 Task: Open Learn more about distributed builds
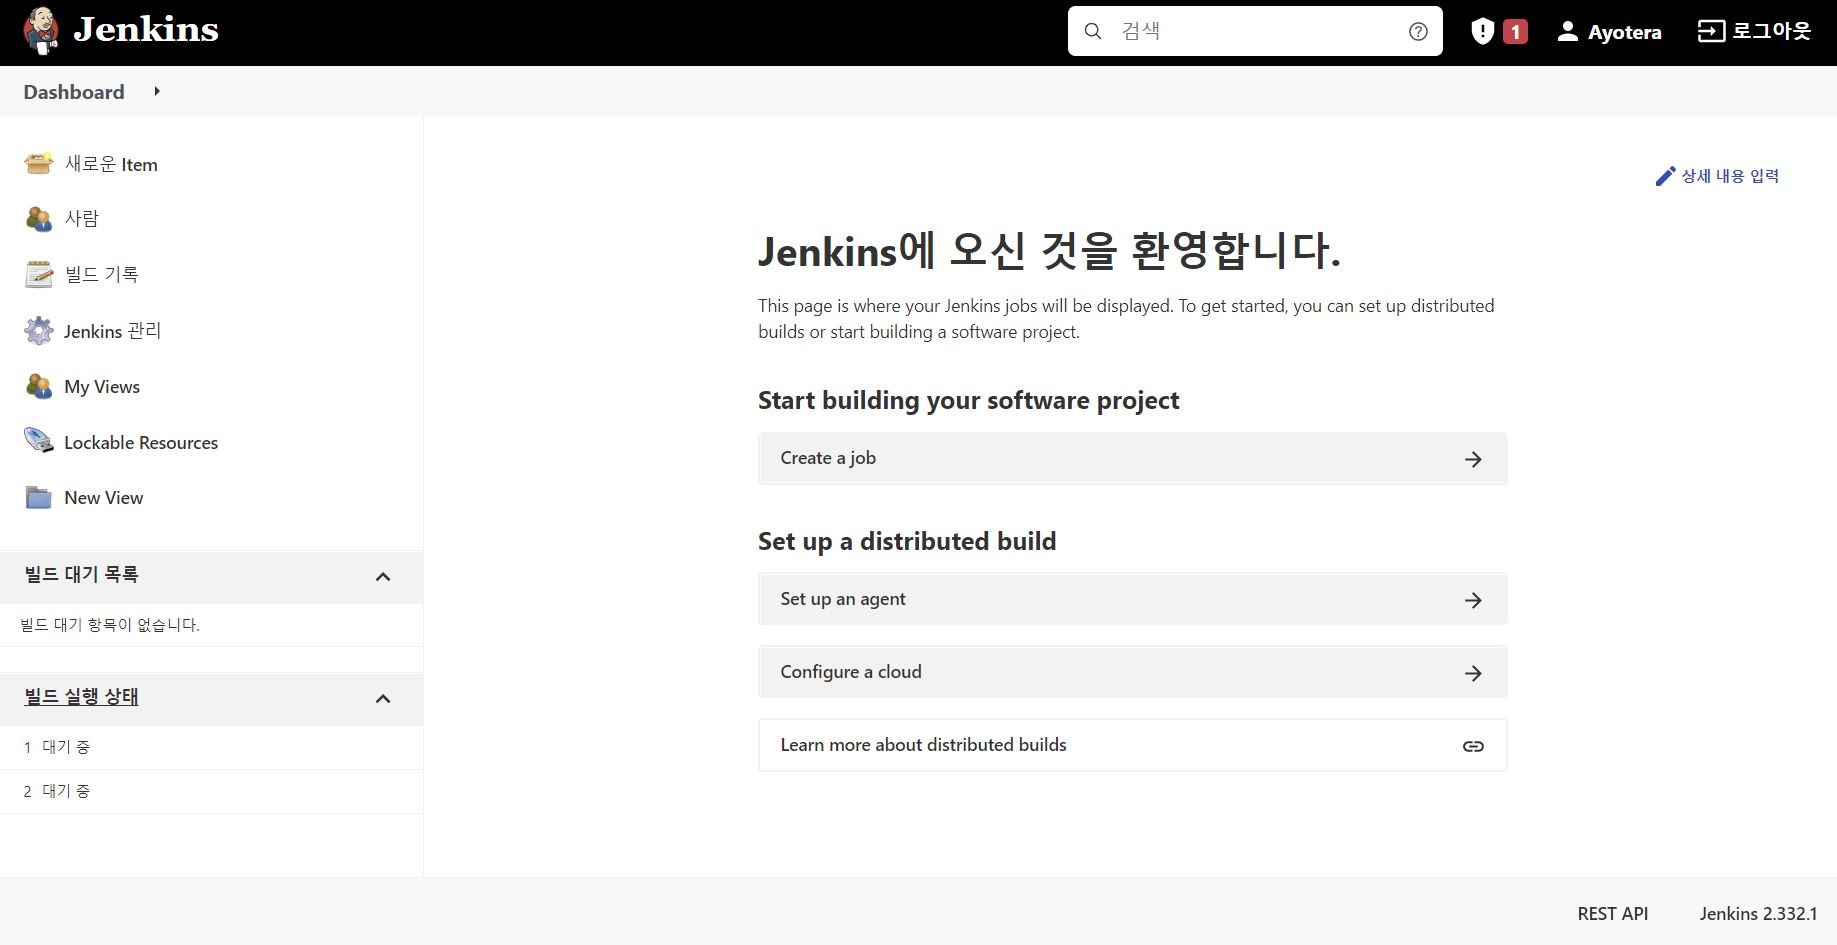(x=1132, y=745)
